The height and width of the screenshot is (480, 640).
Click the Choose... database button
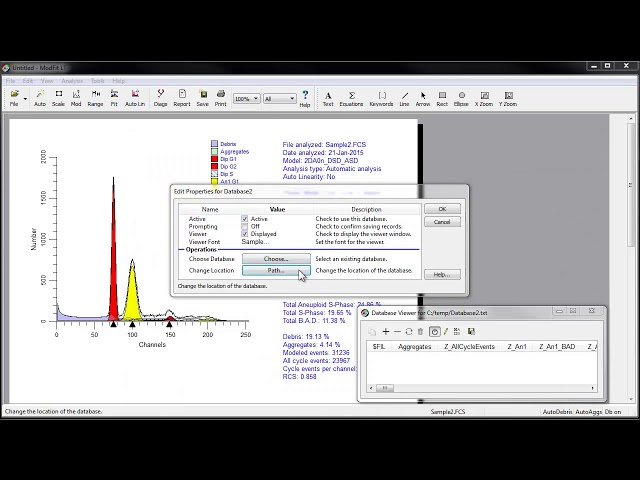[x=276, y=259]
